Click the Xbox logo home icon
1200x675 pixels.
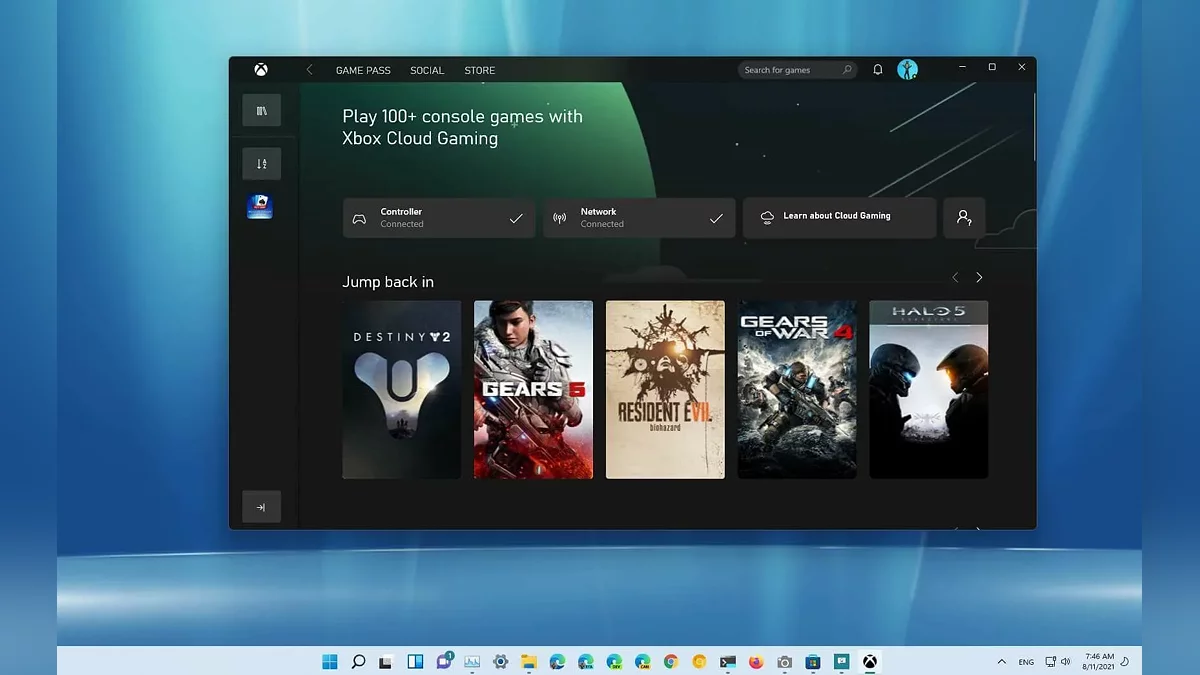[260, 70]
